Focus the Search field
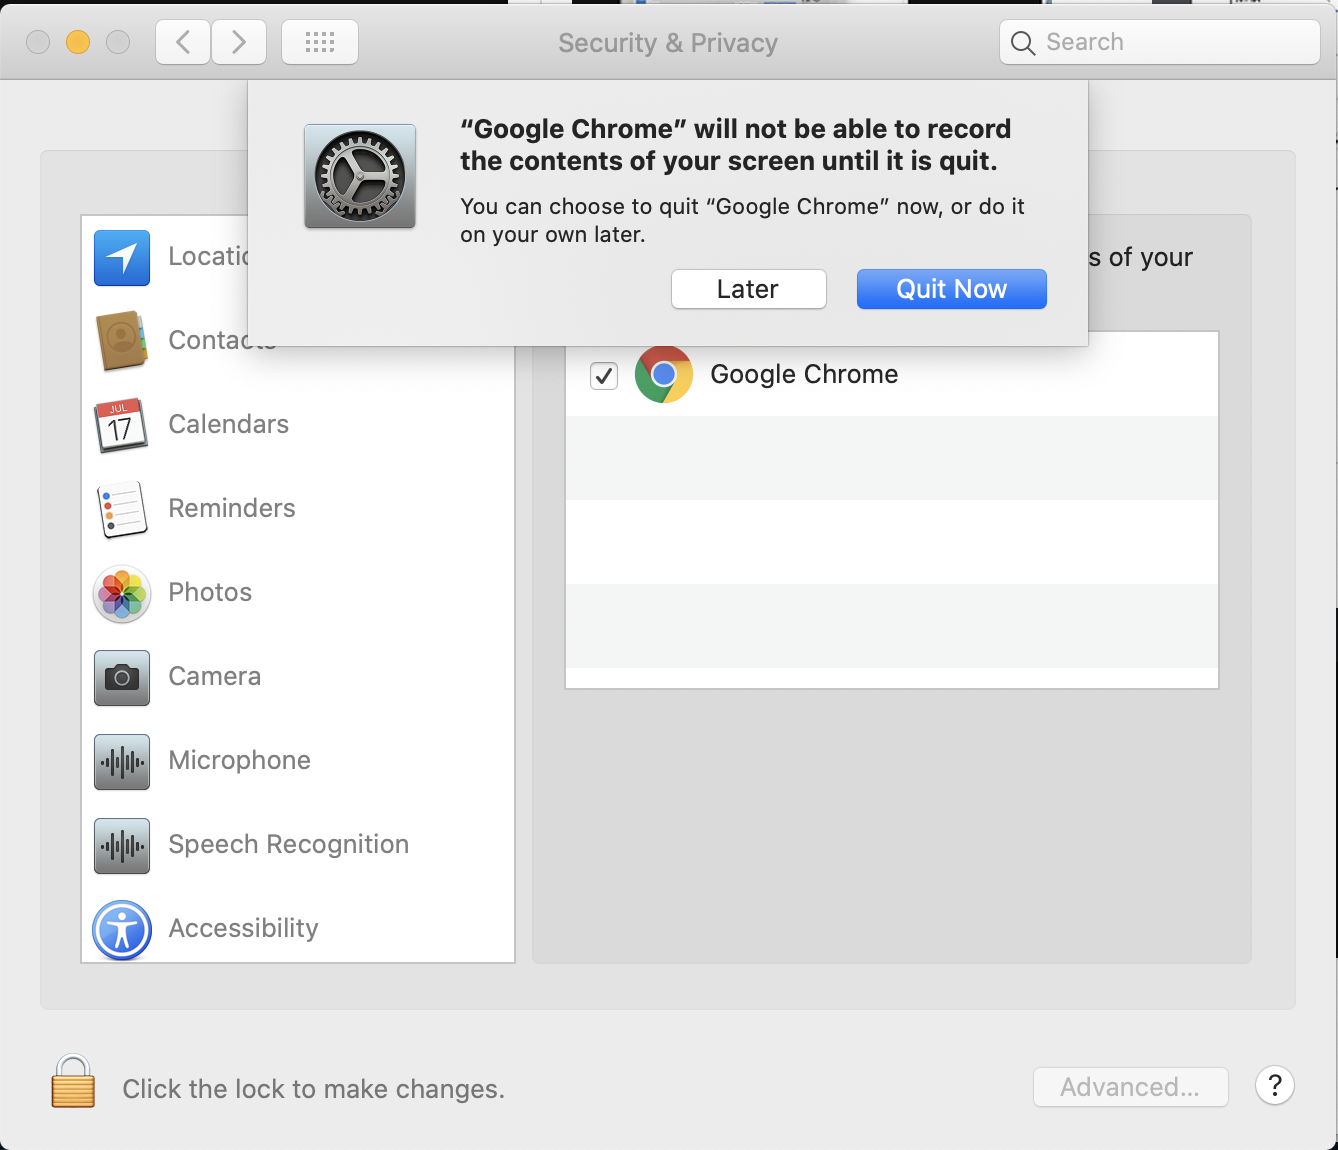Screen dimensions: 1338x1150 pyautogui.click(x=1160, y=42)
